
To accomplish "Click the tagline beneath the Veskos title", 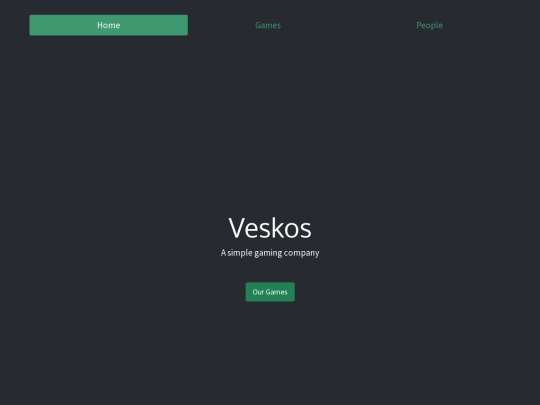I will tap(270, 253).
